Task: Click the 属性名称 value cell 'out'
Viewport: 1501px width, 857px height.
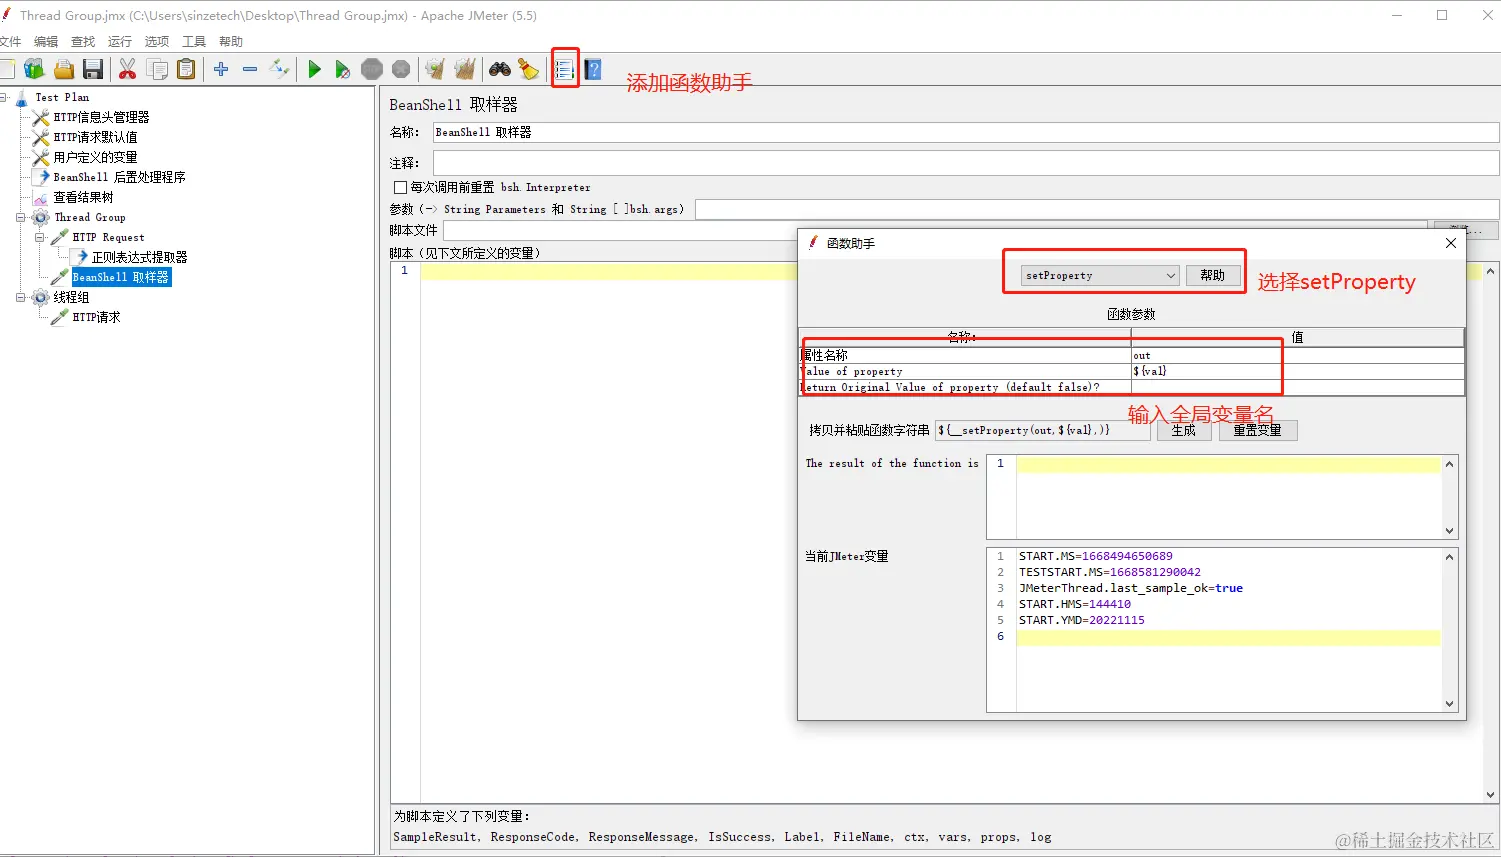Action: (x=1297, y=355)
